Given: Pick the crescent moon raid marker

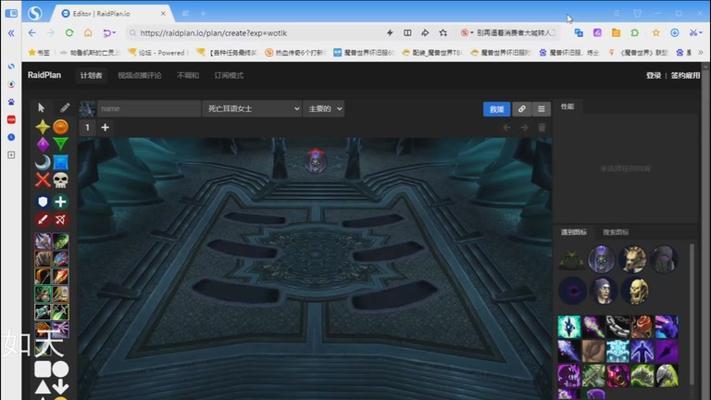Looking at the screenshot, I should coord(43,162).
